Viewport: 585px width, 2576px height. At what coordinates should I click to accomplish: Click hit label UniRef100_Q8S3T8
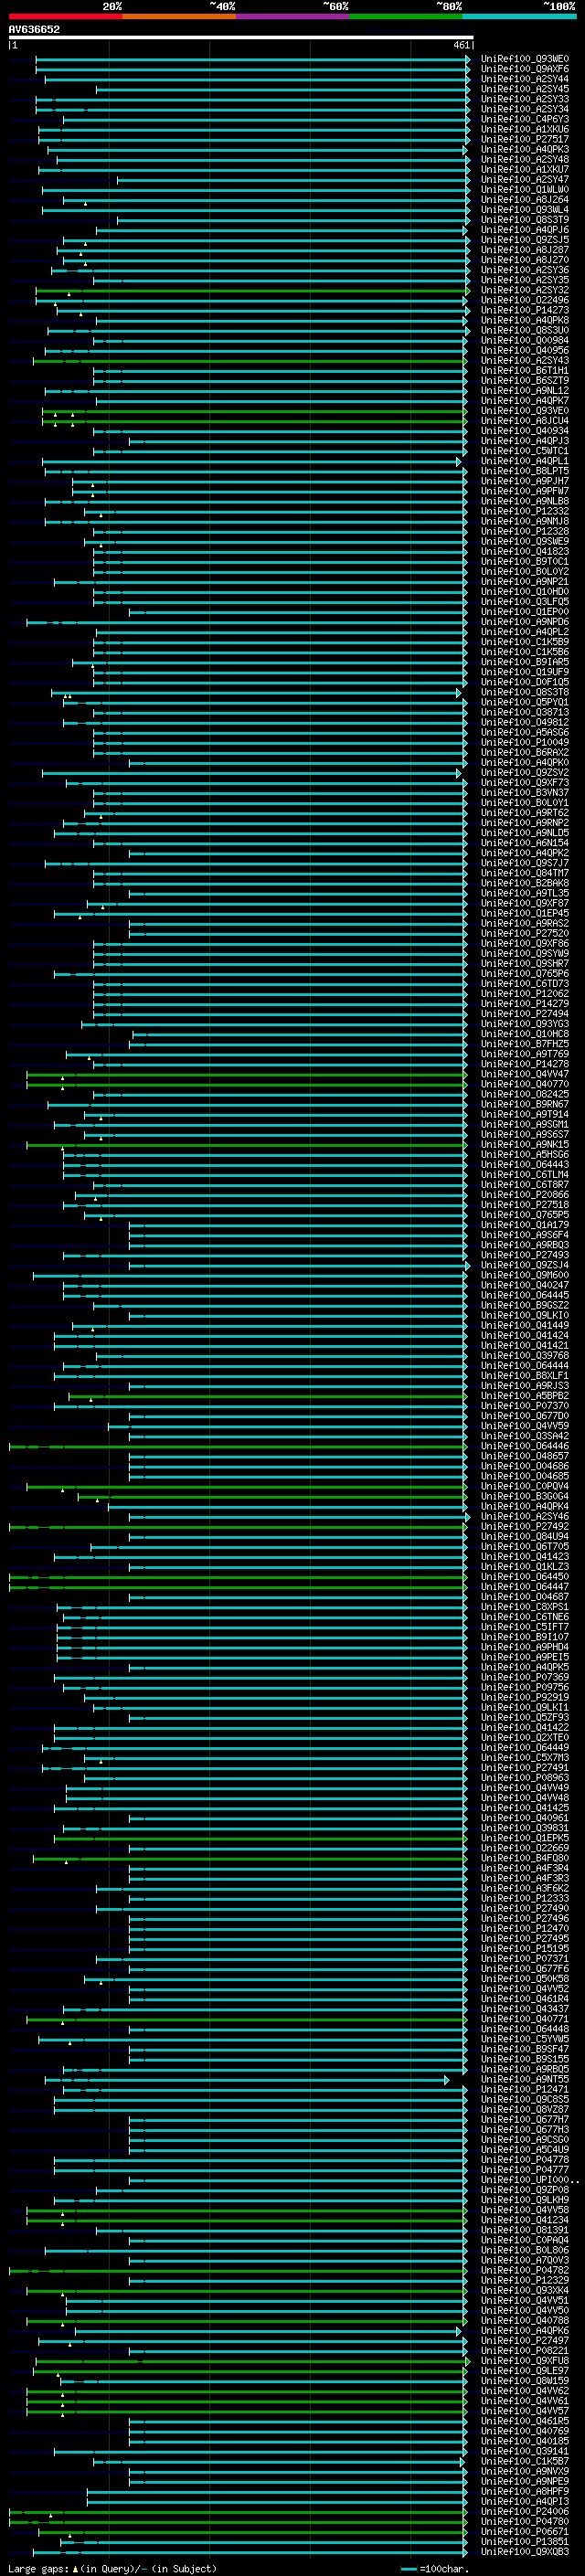[x=525, y=692]
